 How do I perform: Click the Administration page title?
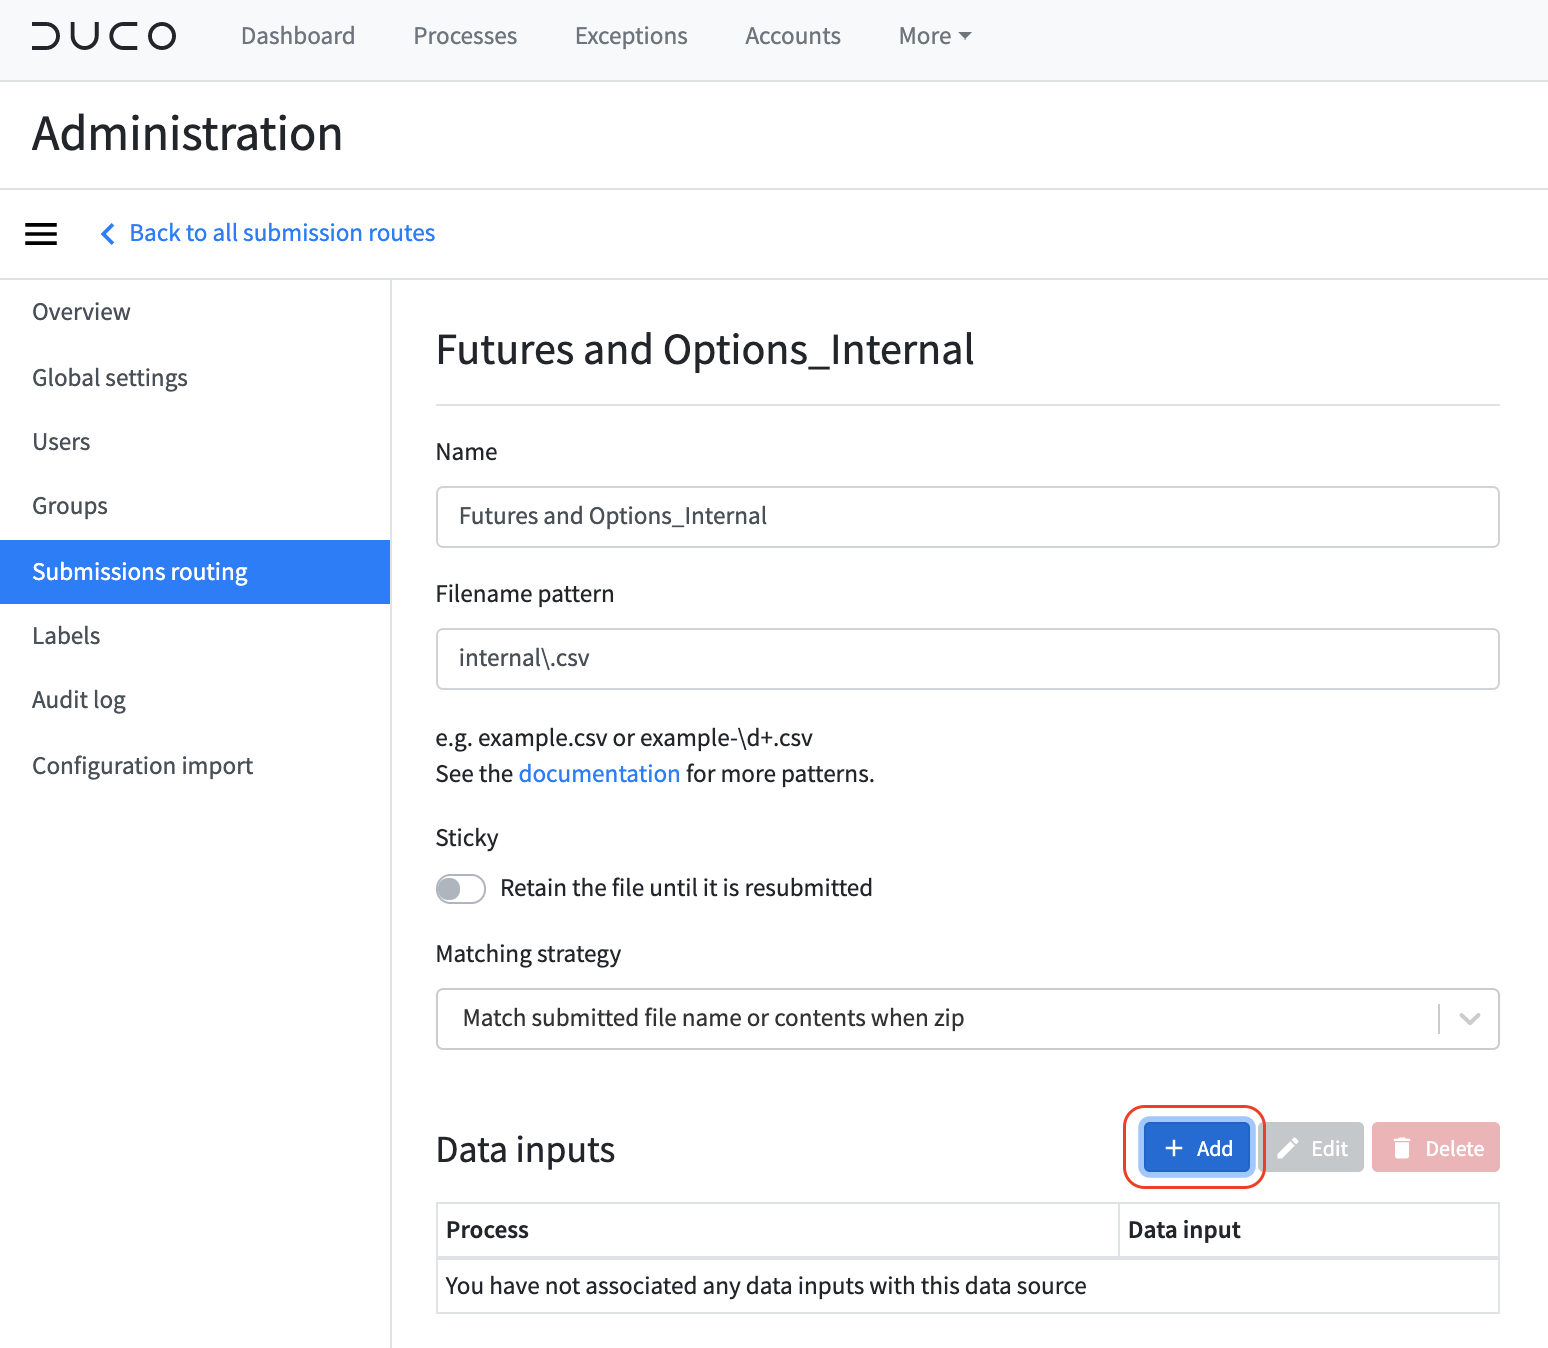187,134
